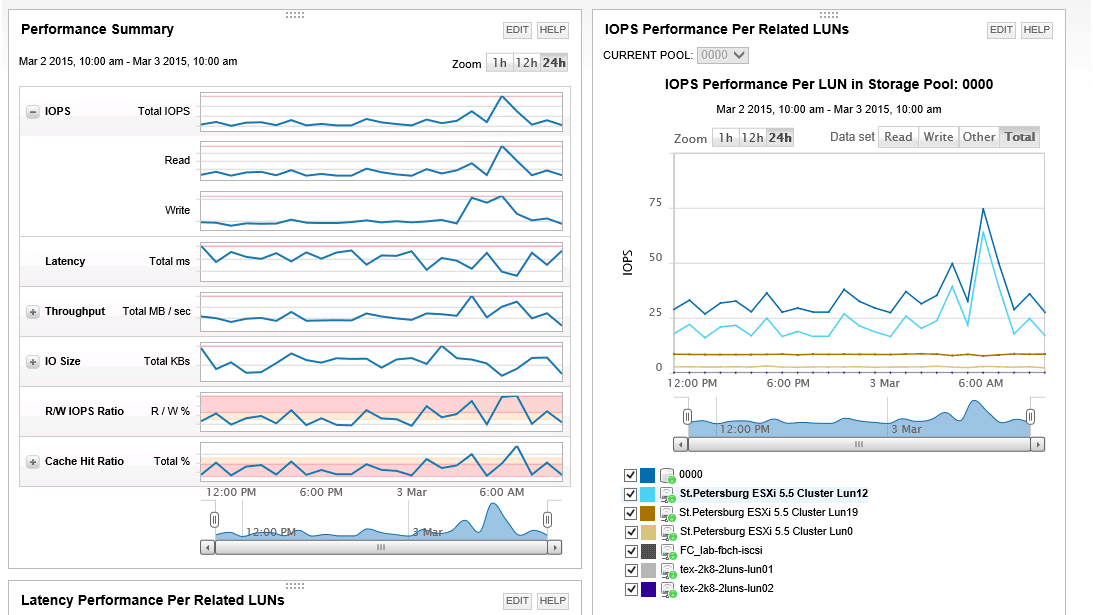Image resolution: width=1093 pixels, height=615 pixels.
Task: Open the CURRENT POOL dropdown
Action: (723, 56)
